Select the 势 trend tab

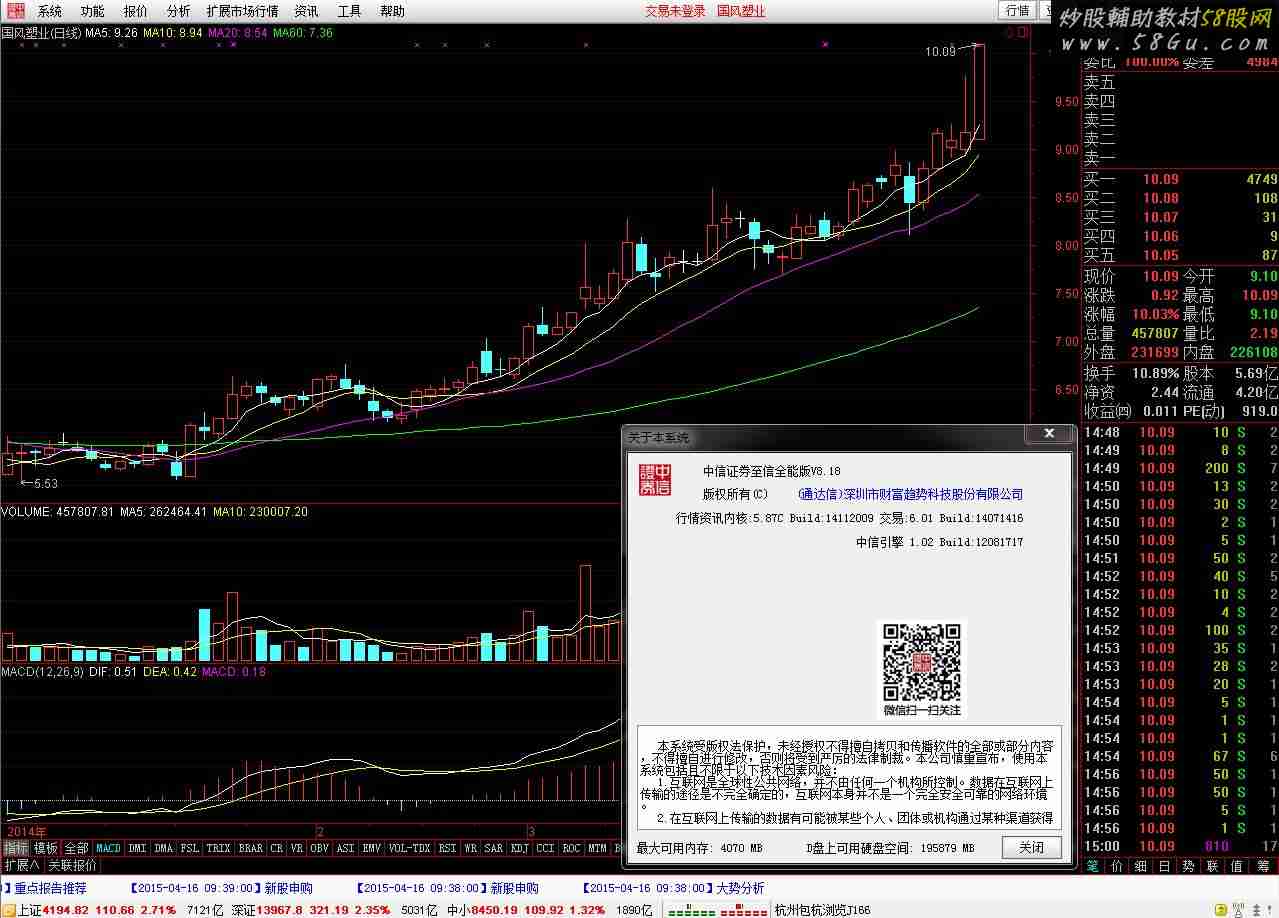[1189, 866]
